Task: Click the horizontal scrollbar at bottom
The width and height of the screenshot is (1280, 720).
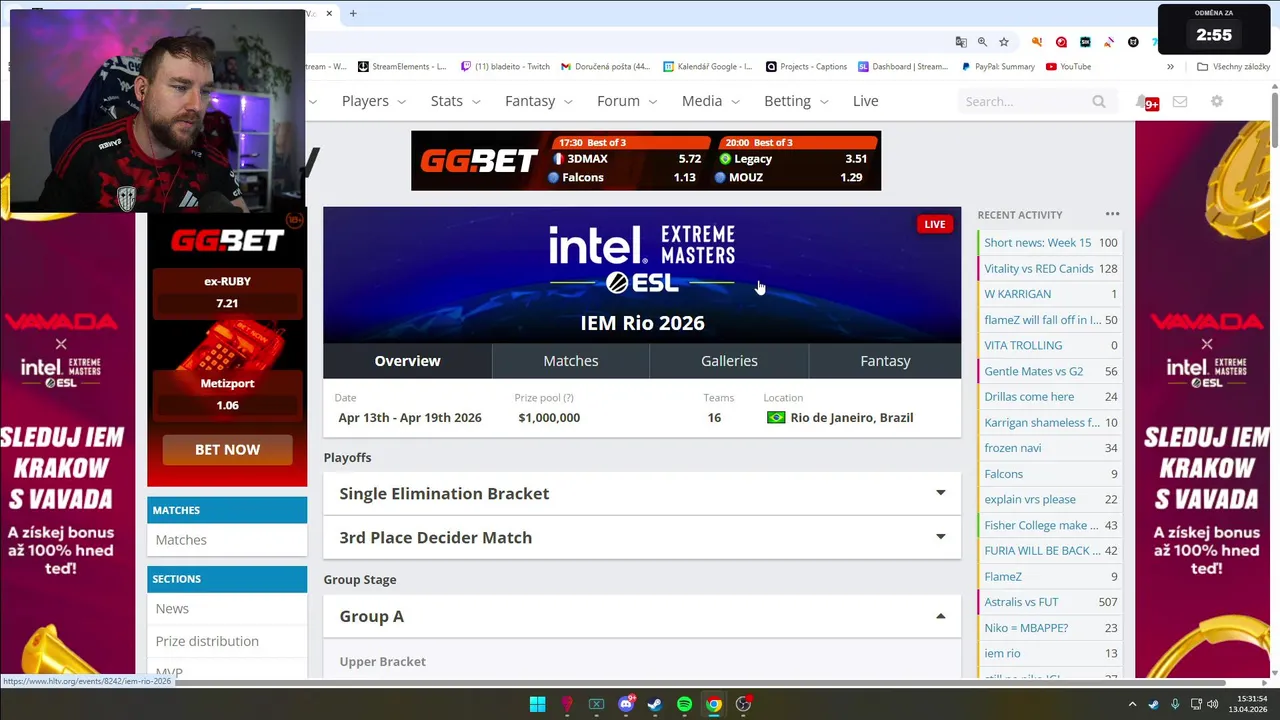Action: (614, 683)
